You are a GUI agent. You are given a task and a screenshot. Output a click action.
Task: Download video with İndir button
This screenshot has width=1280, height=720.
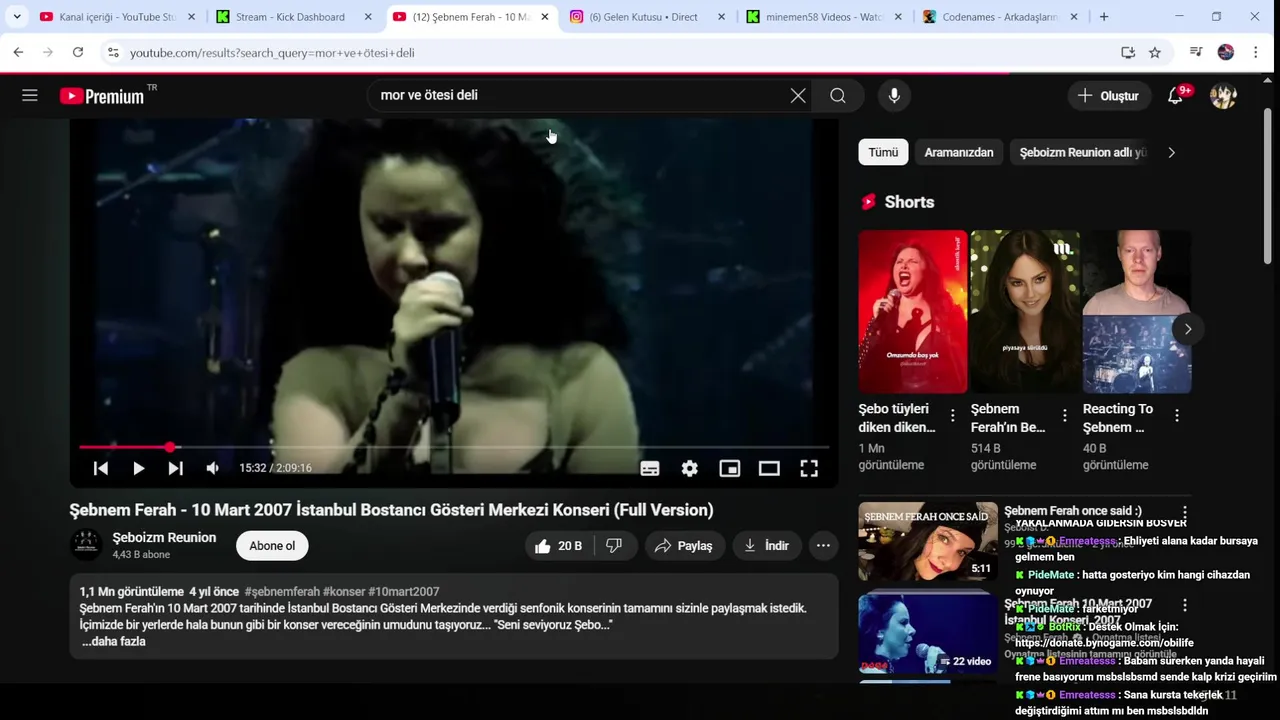tap(767, 546)
